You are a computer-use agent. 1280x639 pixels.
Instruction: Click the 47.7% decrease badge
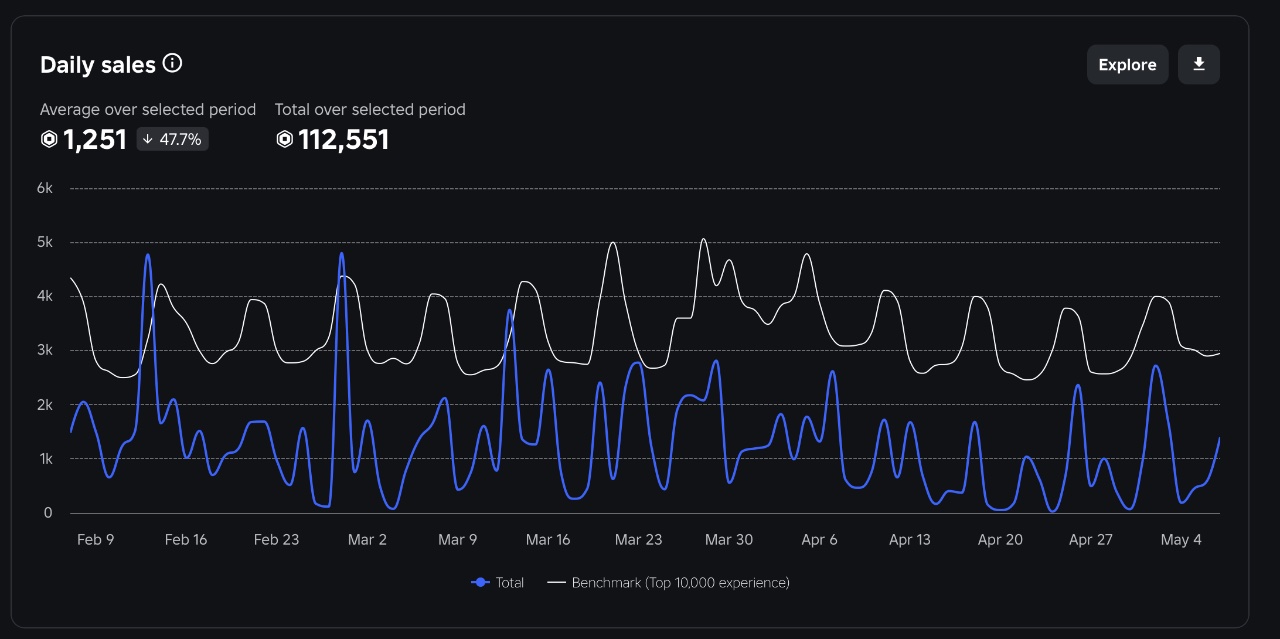[x=172, y=140]
